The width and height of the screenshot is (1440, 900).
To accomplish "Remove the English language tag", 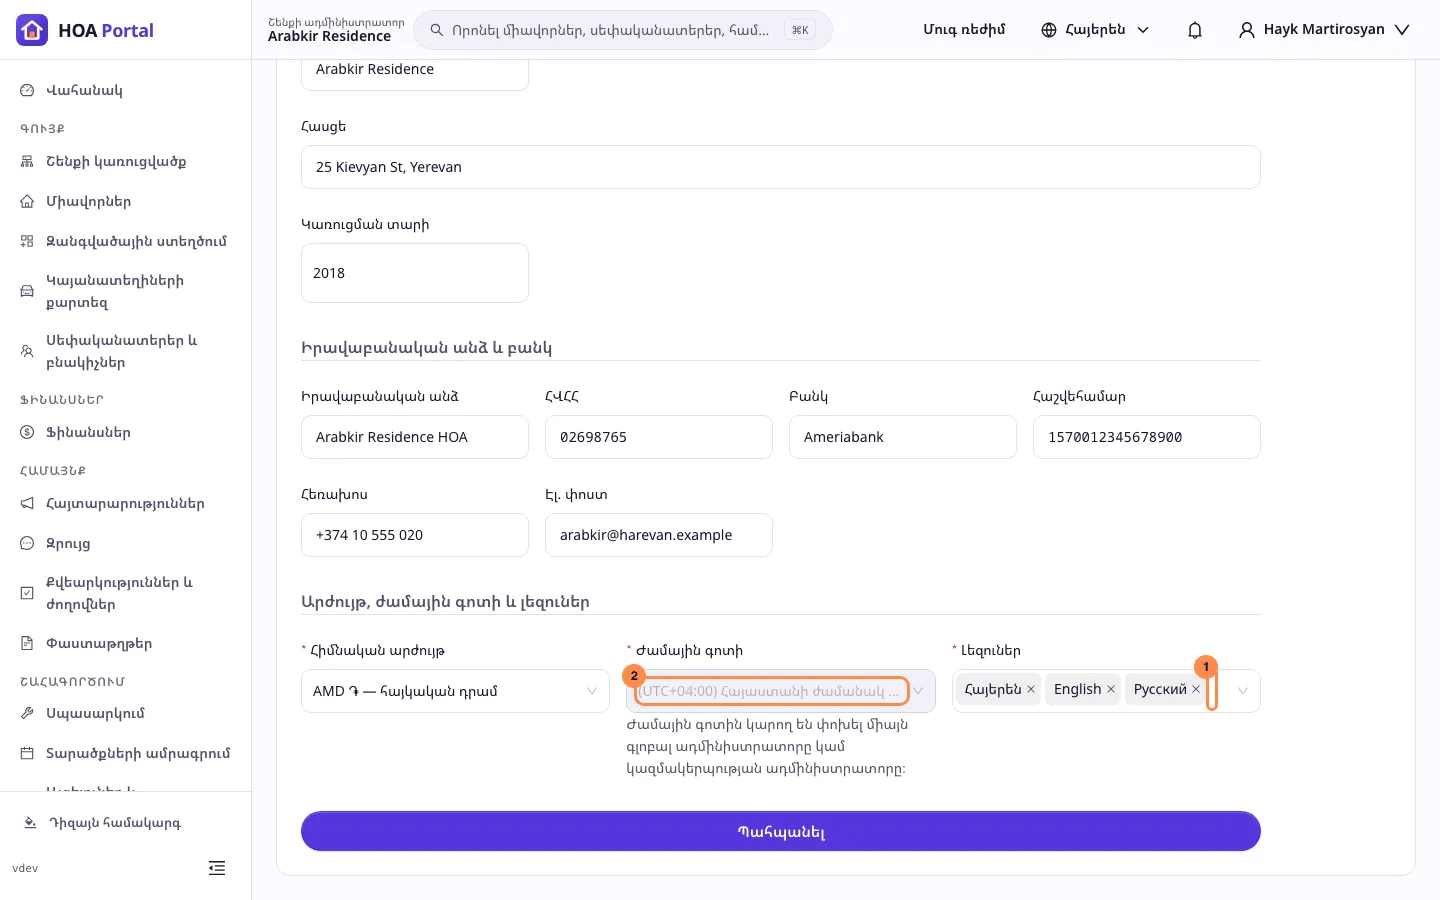I will [x=1111, y=689].
